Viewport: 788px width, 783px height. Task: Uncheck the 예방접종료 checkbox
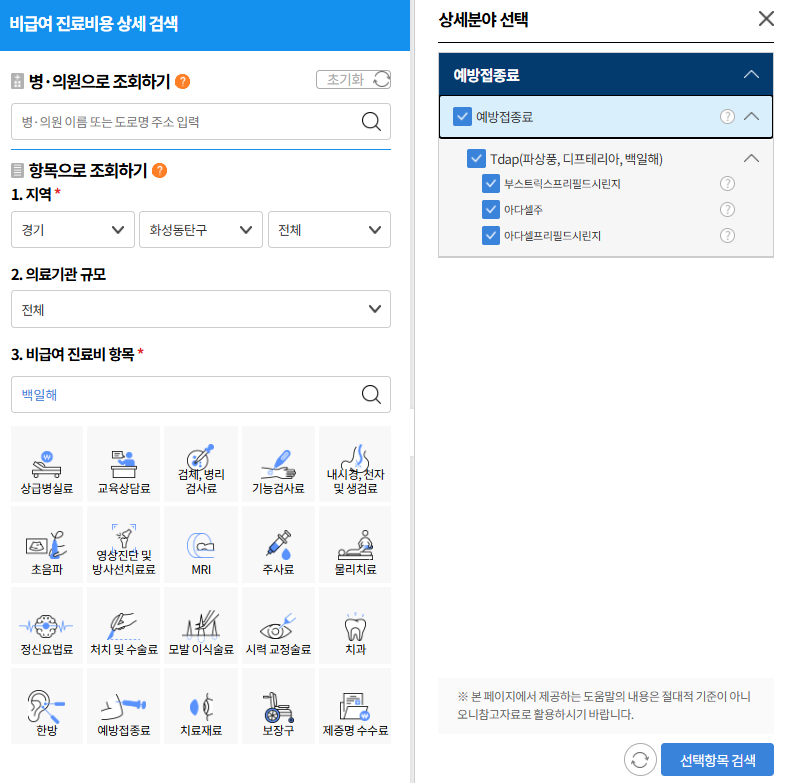click(462, 117)
